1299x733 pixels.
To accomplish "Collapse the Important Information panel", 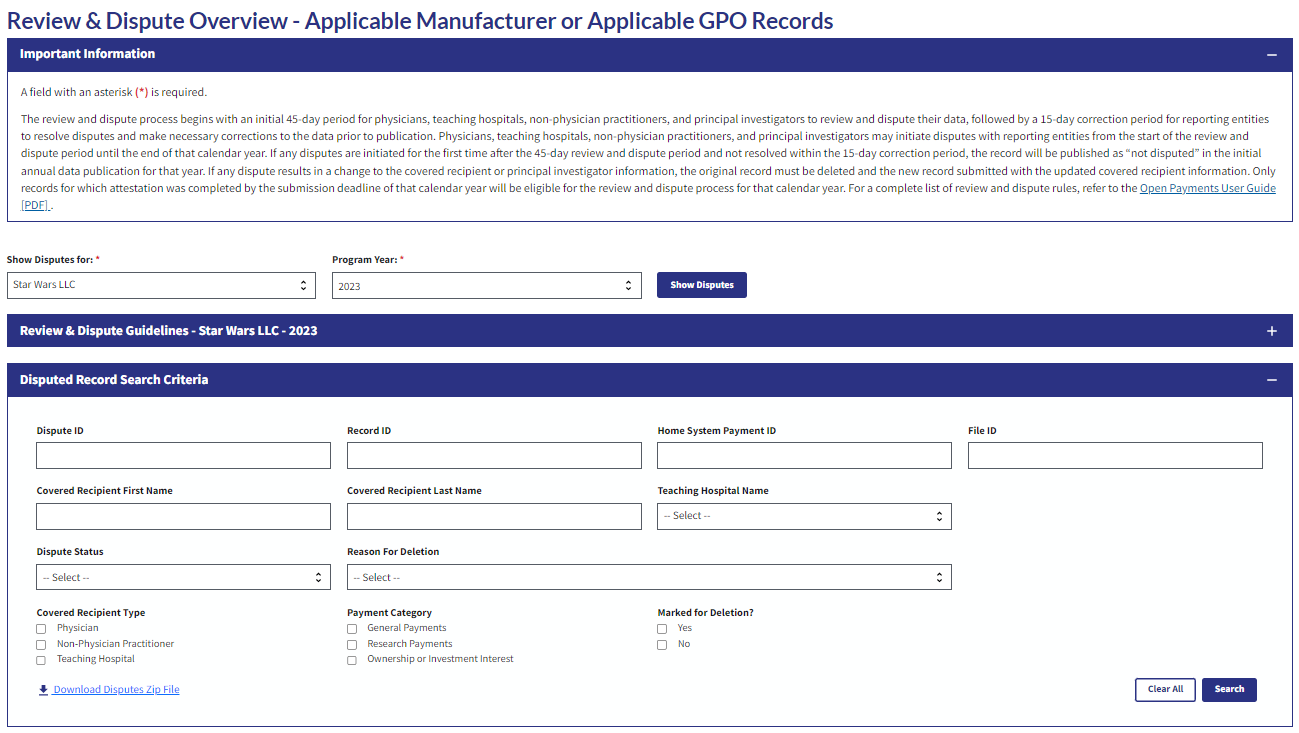I will (x=1271, y=55).
